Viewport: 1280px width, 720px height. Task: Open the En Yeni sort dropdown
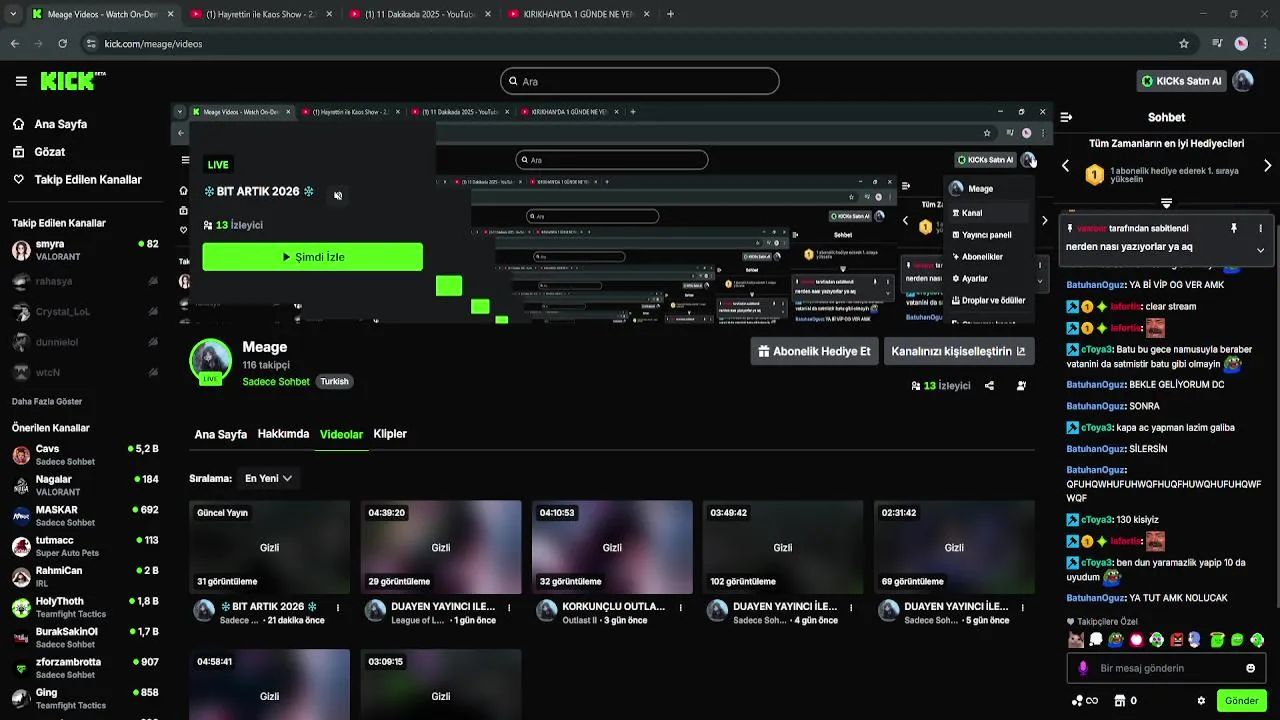pyautogui.click(x=268, y=478)
